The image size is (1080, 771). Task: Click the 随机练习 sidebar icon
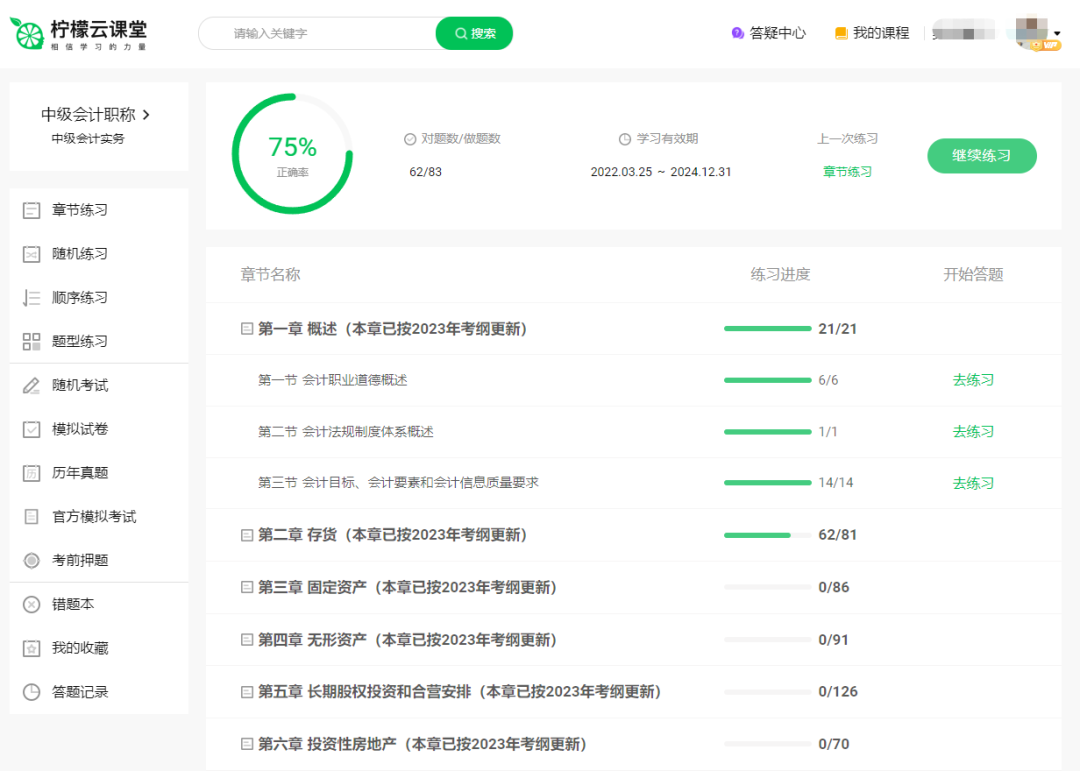point(32,254)
